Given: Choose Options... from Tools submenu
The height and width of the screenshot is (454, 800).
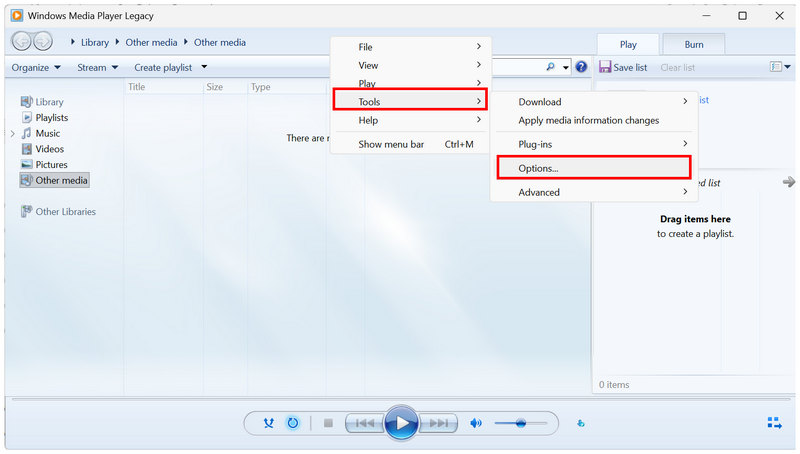Looking at the screenshot, I should click(594, 168).
